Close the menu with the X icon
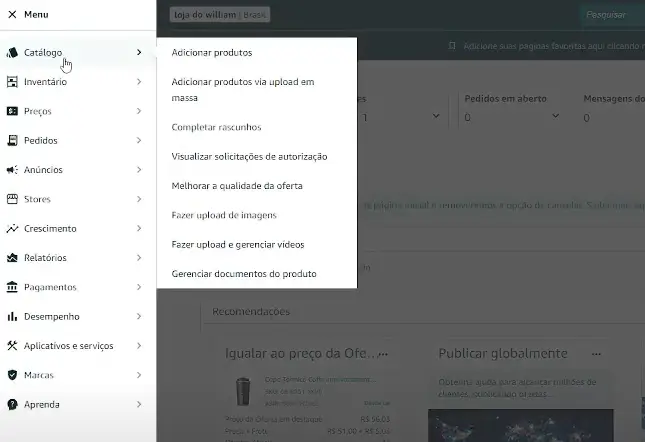The height and width of the screenshot is (442, 645). click(x=12, y=14)
